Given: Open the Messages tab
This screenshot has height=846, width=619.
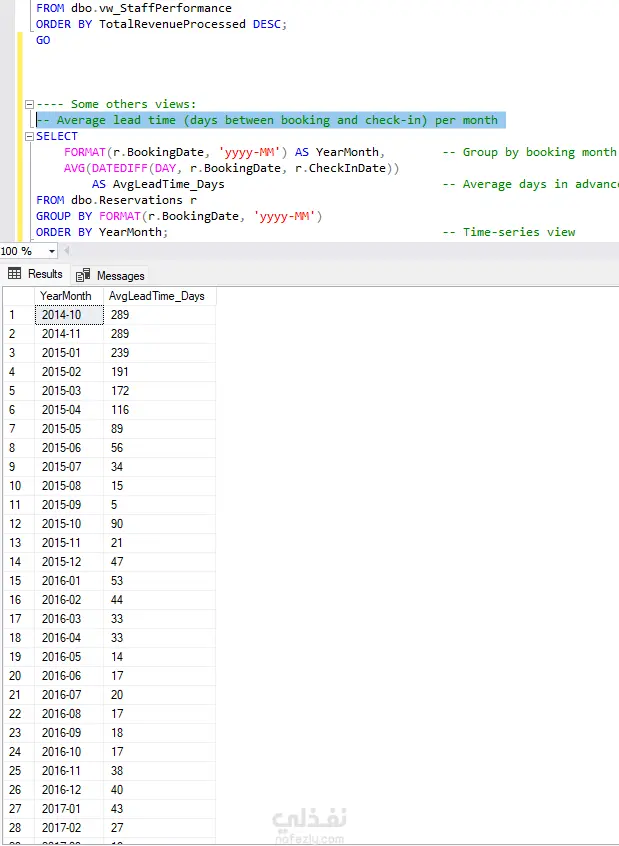Looking at the screenshot, I should pos(110,276).
